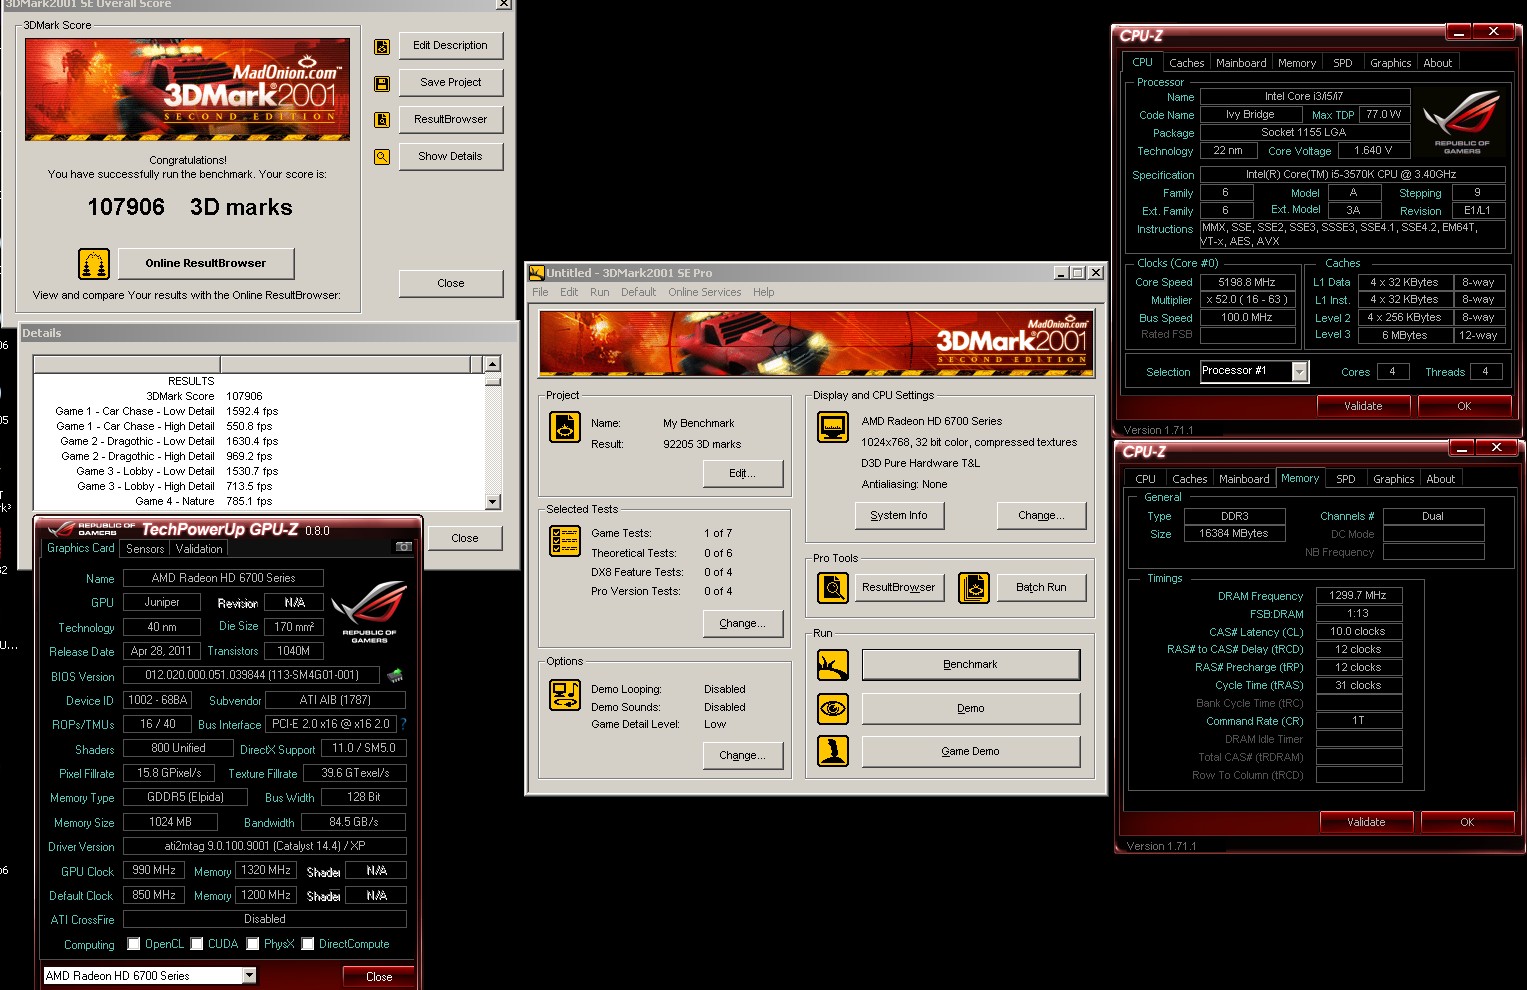Click the Edit Description button
This screenshot has width=1527, height=990.
tap(450, 46)
